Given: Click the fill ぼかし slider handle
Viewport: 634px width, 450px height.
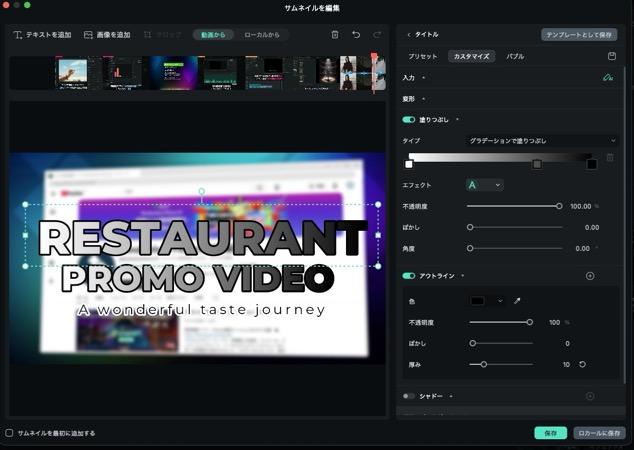Looking at the screenshot, I should [470, 227].
